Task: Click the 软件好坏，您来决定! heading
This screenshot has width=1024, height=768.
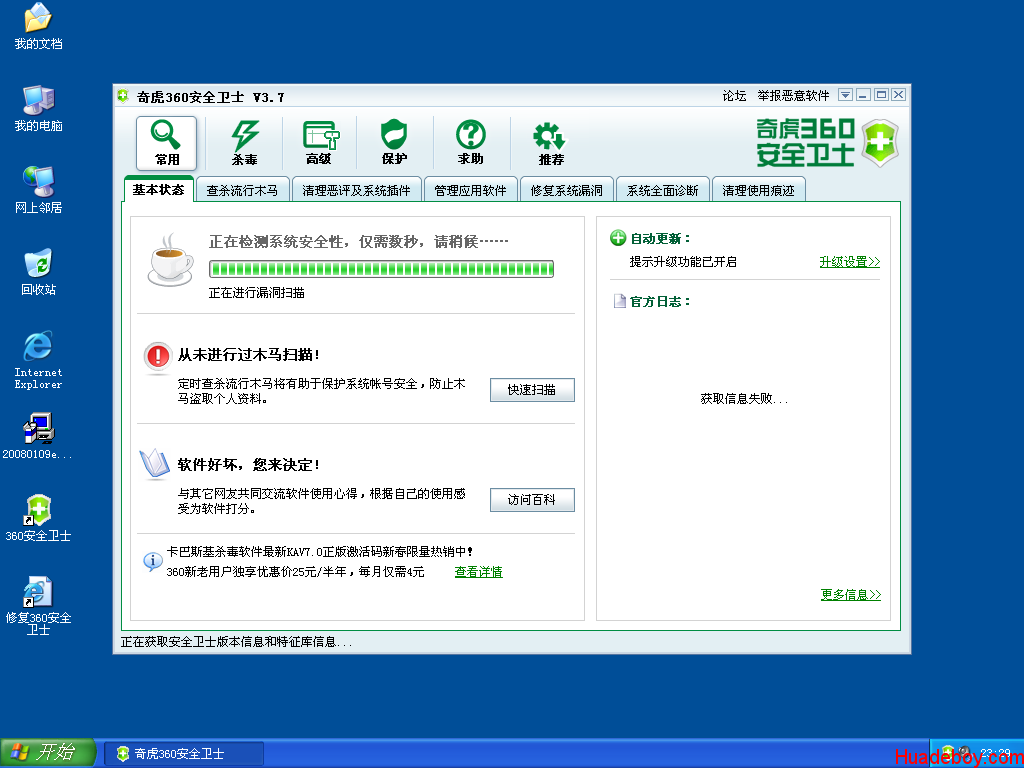Action: click(x=249, y=465)
